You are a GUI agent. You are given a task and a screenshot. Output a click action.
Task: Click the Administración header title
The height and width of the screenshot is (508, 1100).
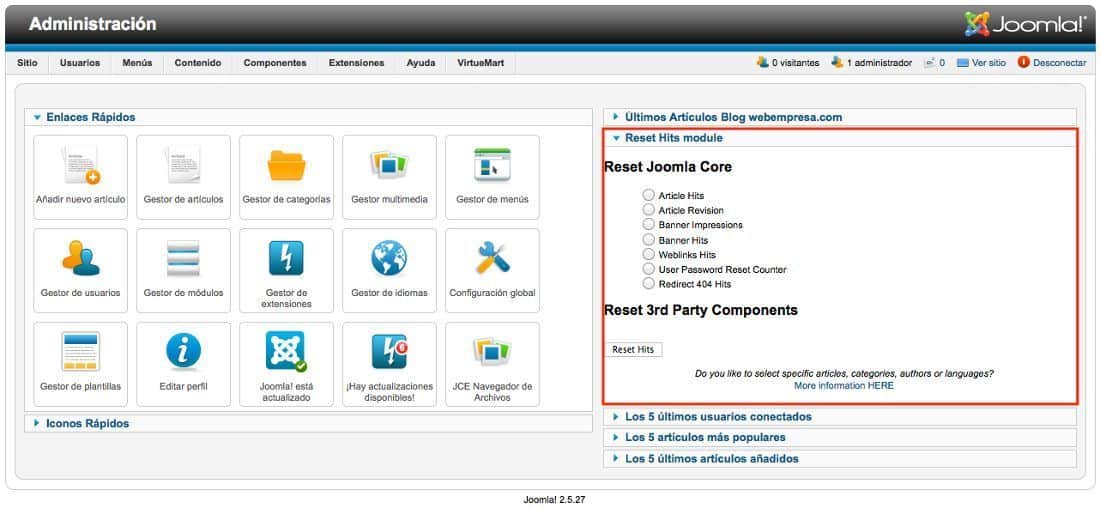tap(93, 24)
